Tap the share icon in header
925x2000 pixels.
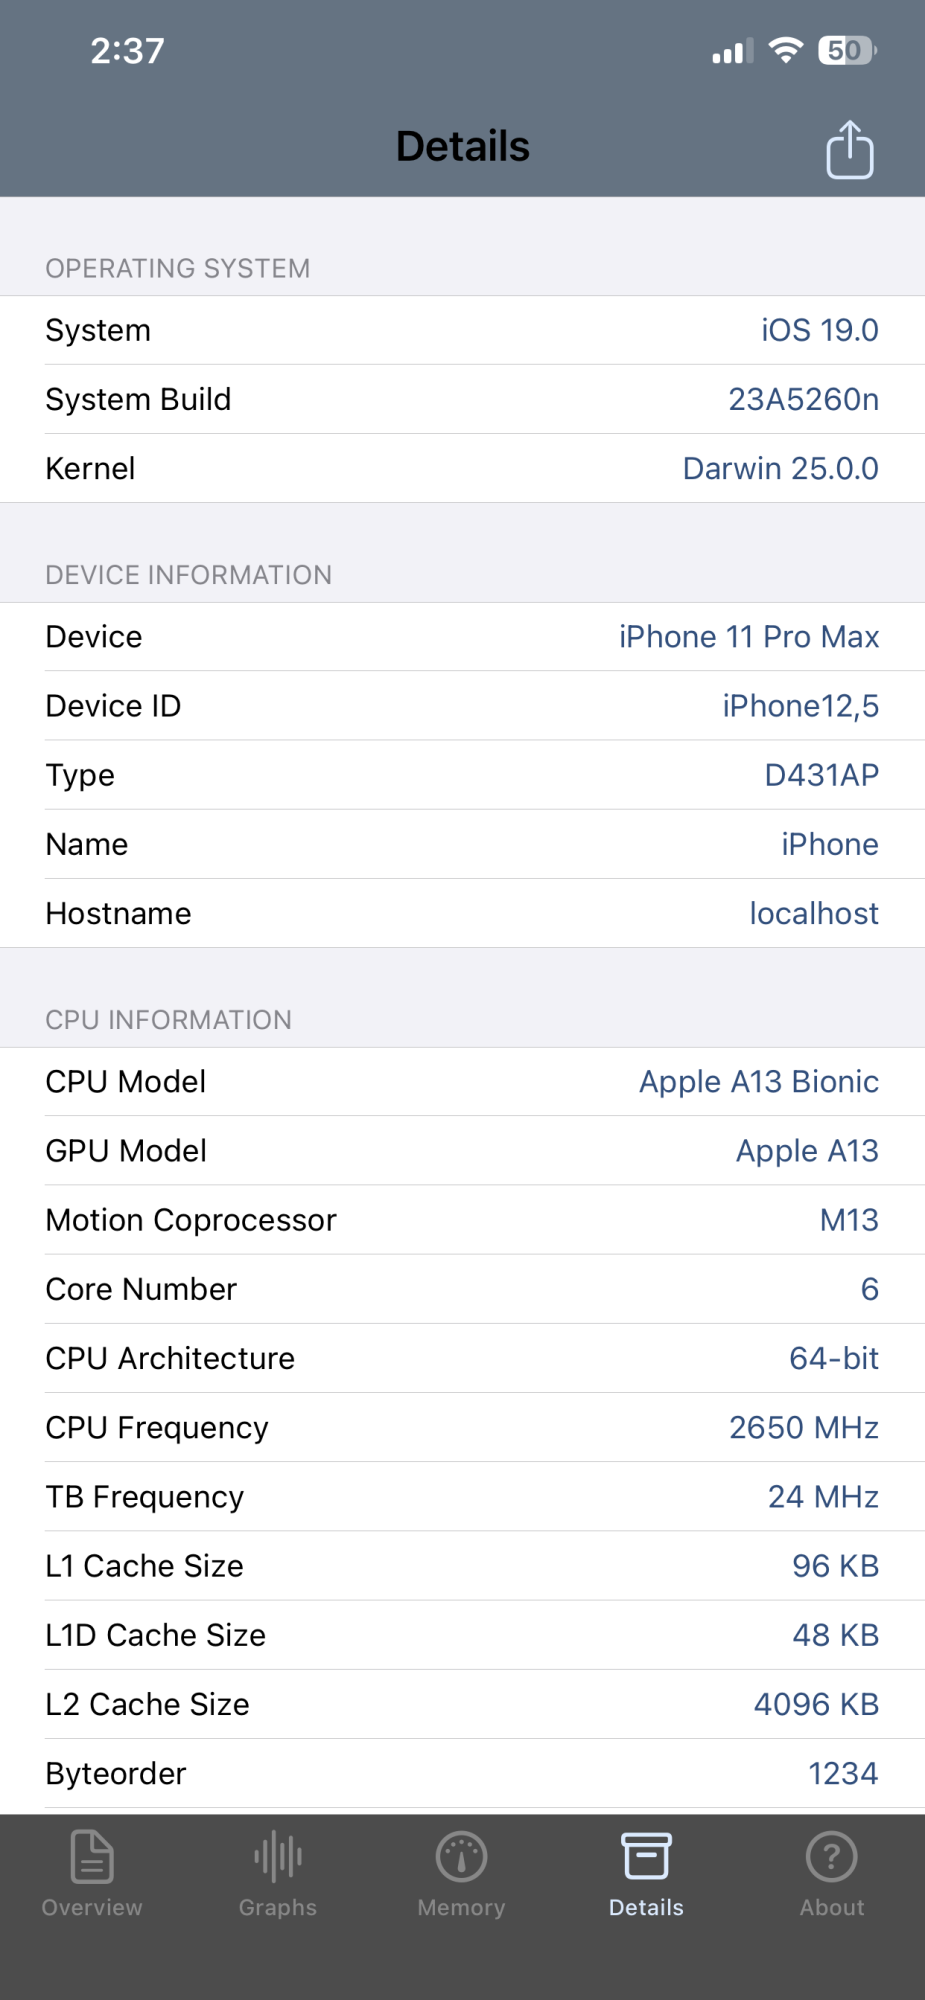tap(849, 150)
